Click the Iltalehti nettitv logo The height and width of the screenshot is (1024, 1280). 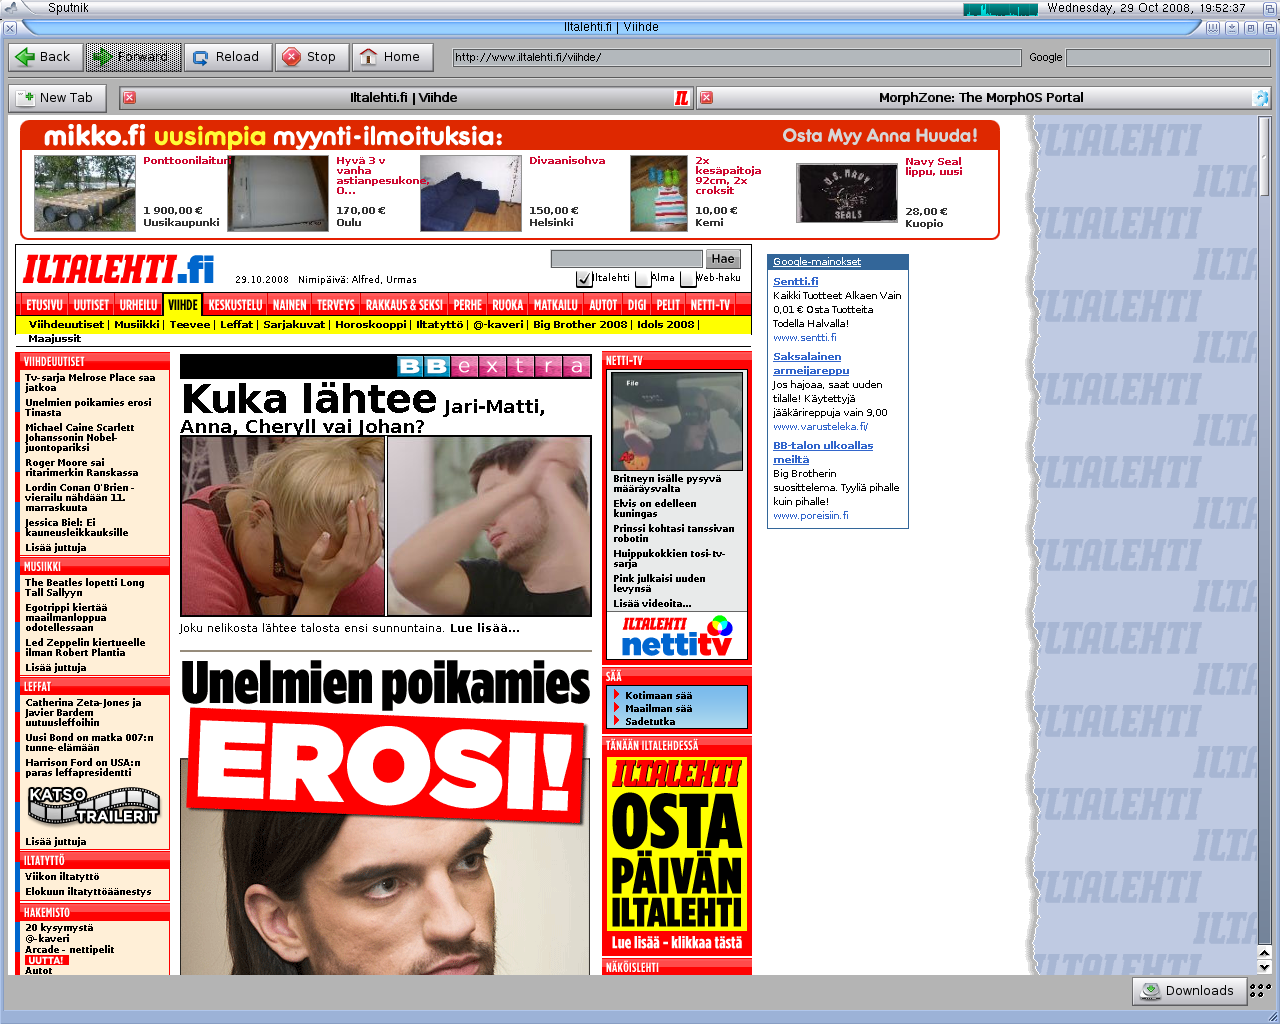[677, 636]
